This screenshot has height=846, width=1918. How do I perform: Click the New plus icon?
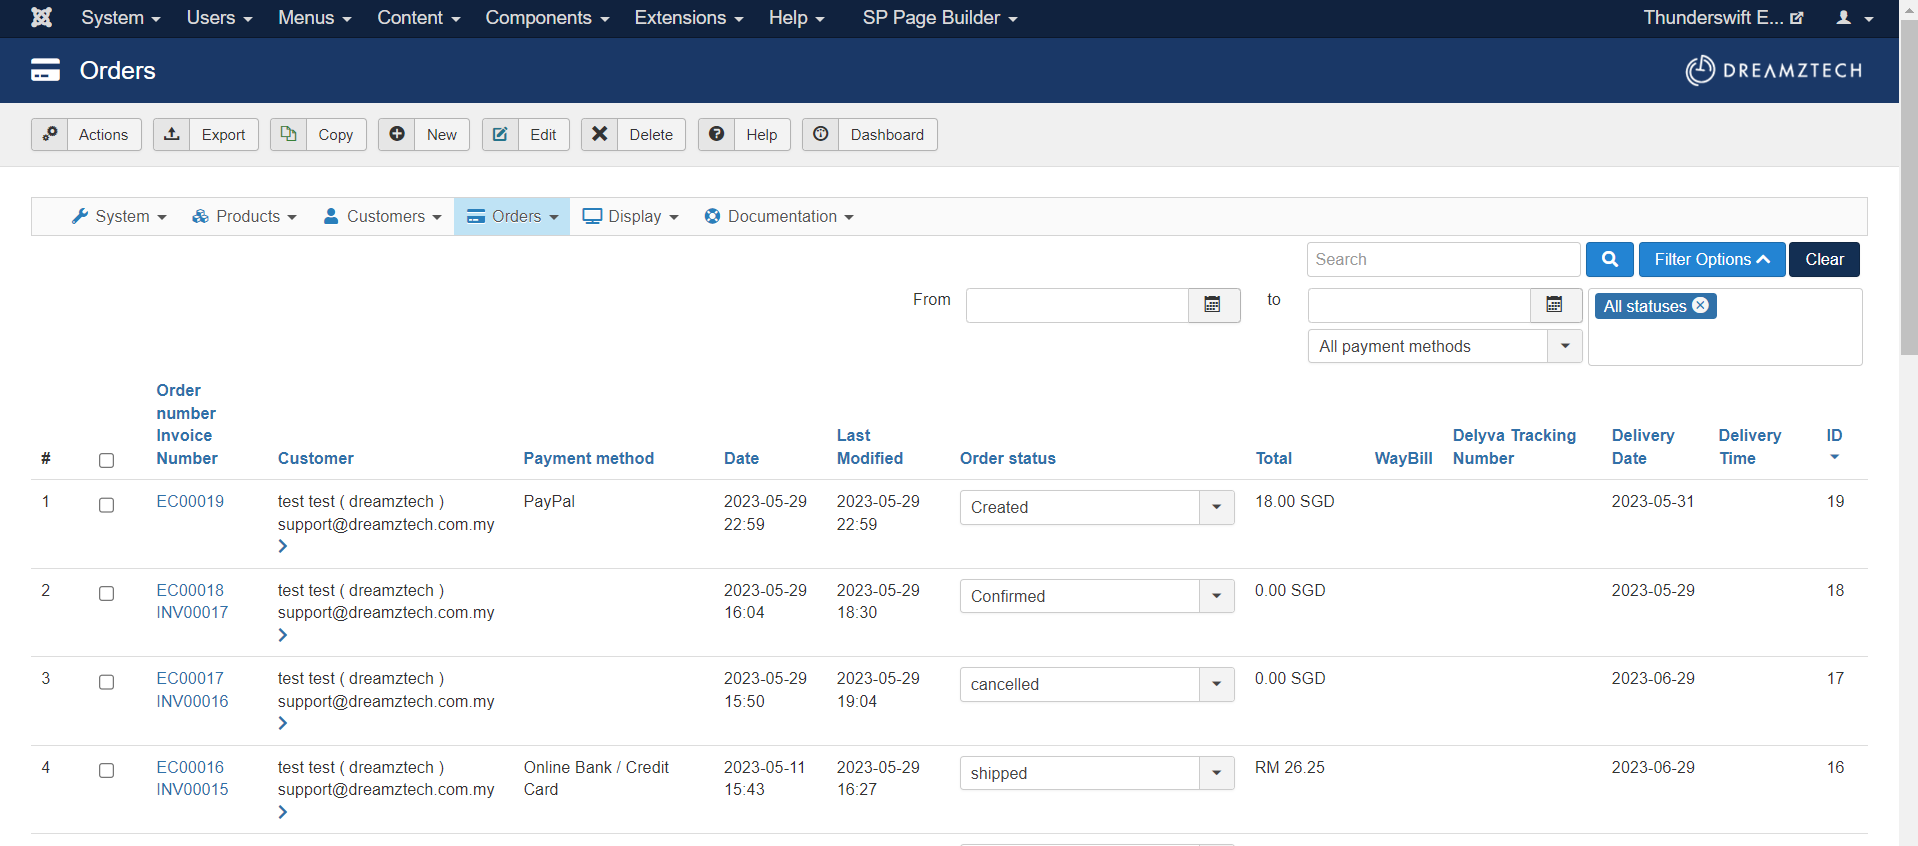click(397, 134)
